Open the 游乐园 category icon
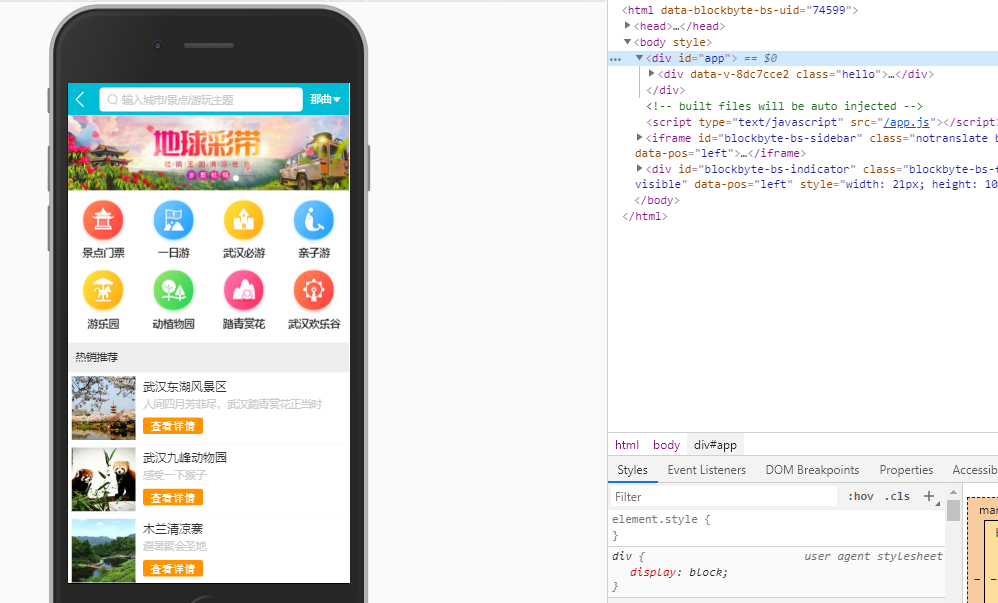Viewport: 998px width, 603px height. point(103,290)
